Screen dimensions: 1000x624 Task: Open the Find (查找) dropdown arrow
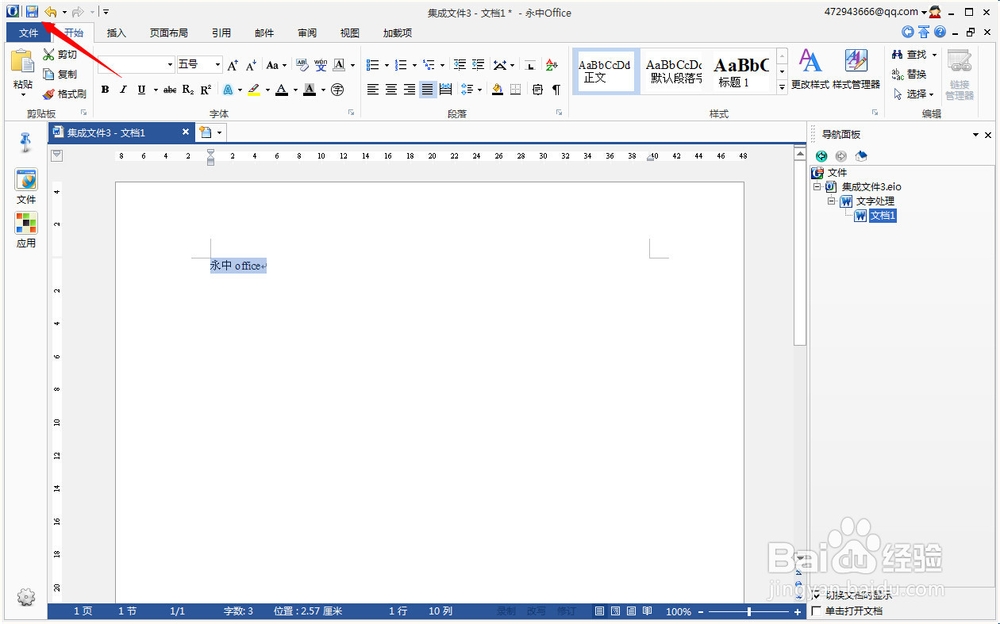(x=934, y=55)
